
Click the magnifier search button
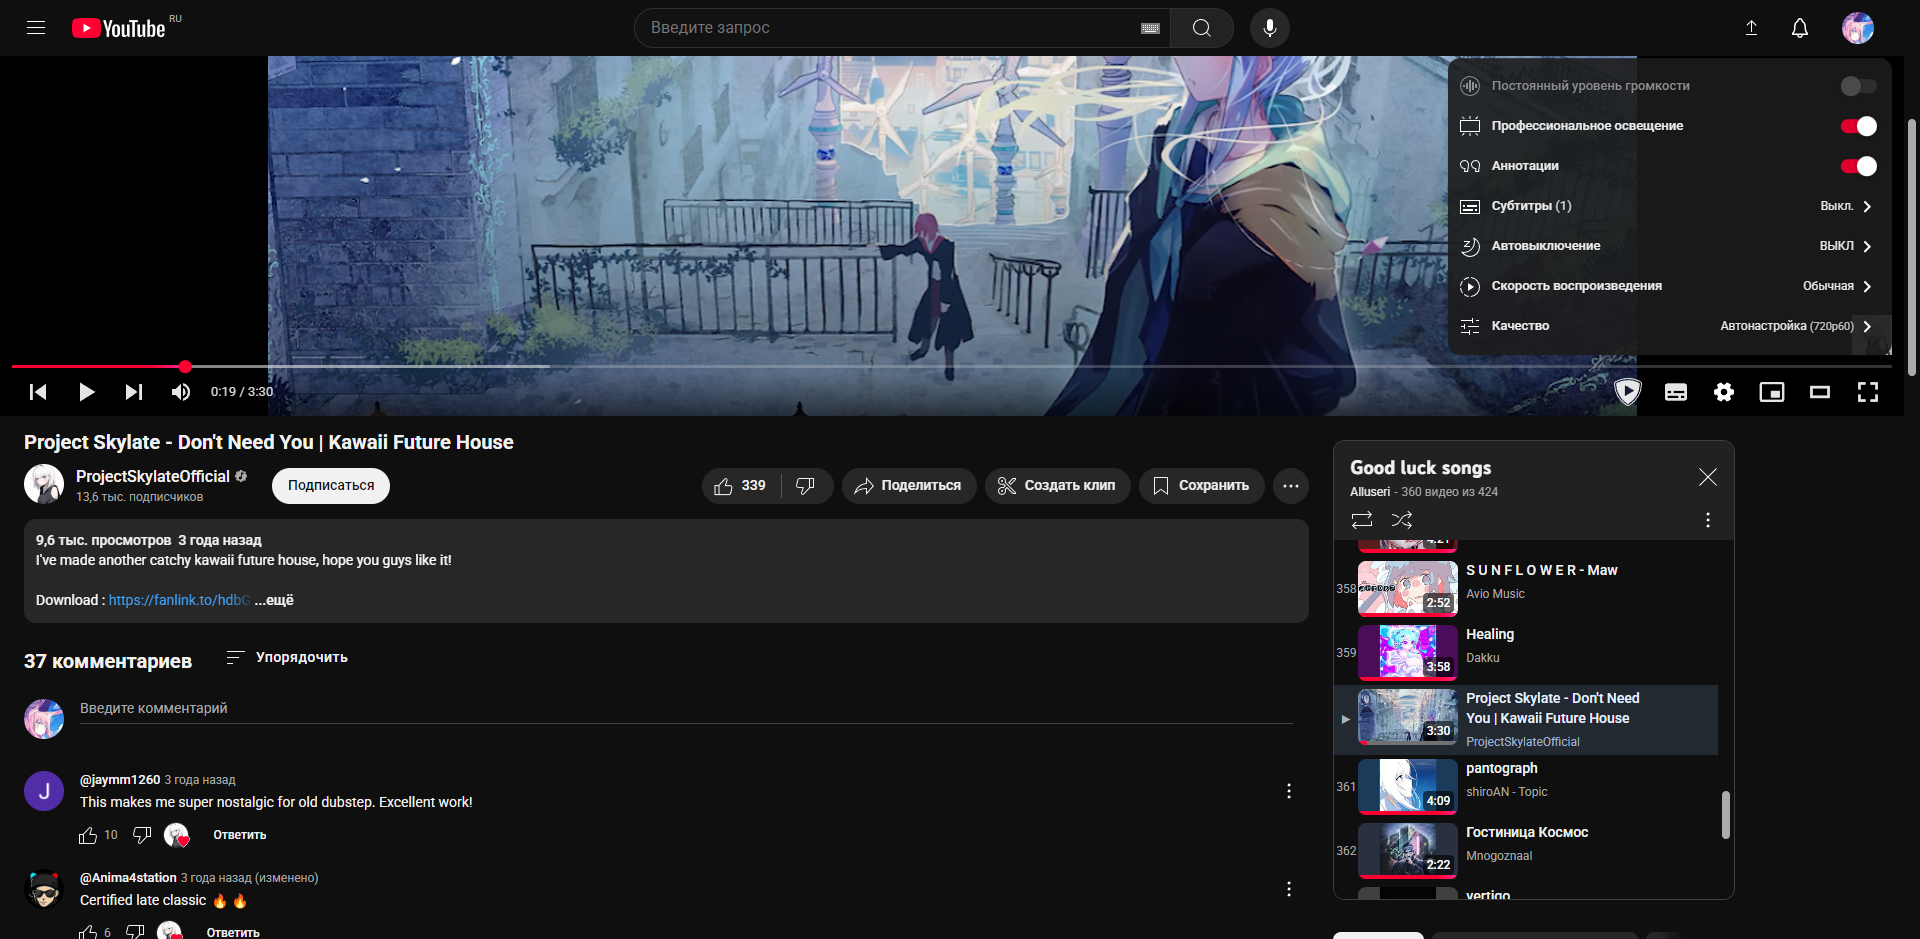[1202, 28]
